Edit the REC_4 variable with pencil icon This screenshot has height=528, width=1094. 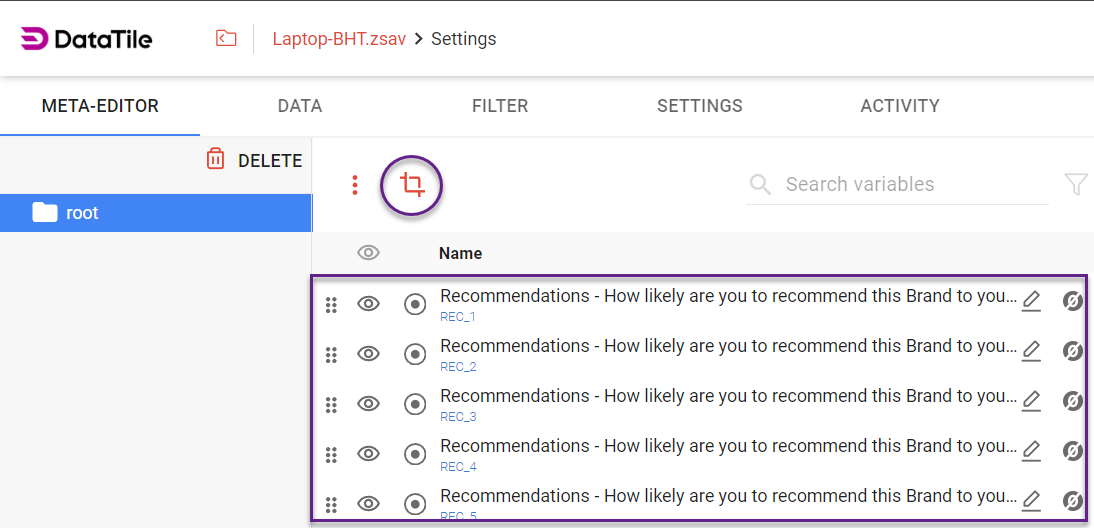coord(1031,451)
